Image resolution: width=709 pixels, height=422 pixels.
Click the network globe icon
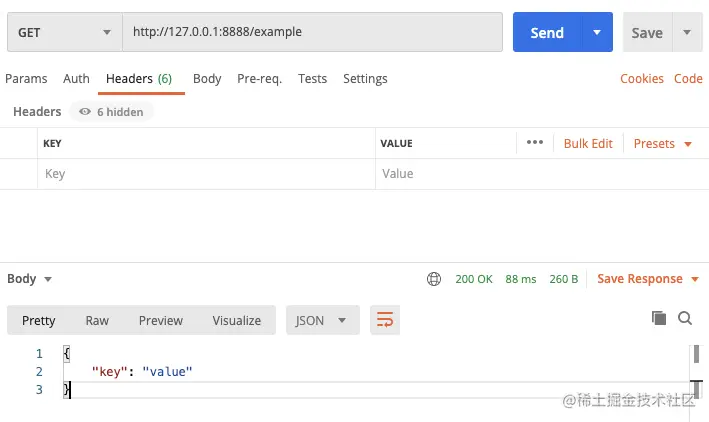[434, 279]
